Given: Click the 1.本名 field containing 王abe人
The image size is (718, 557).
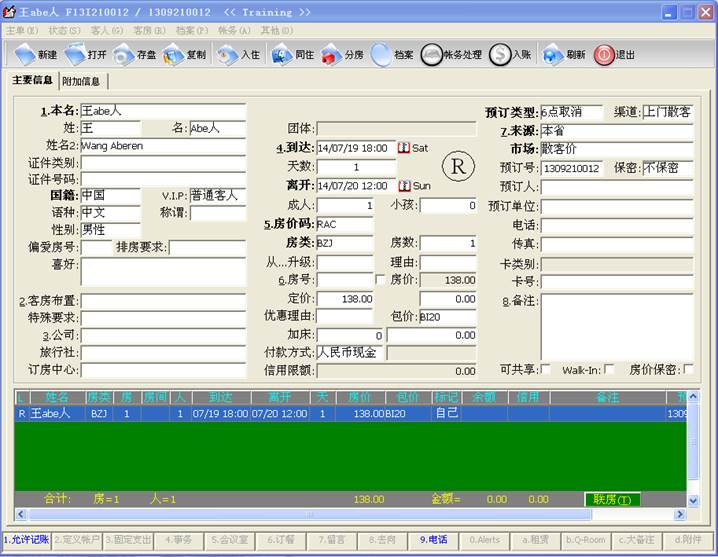Looking at the screenshot, I should pos(163,111).
